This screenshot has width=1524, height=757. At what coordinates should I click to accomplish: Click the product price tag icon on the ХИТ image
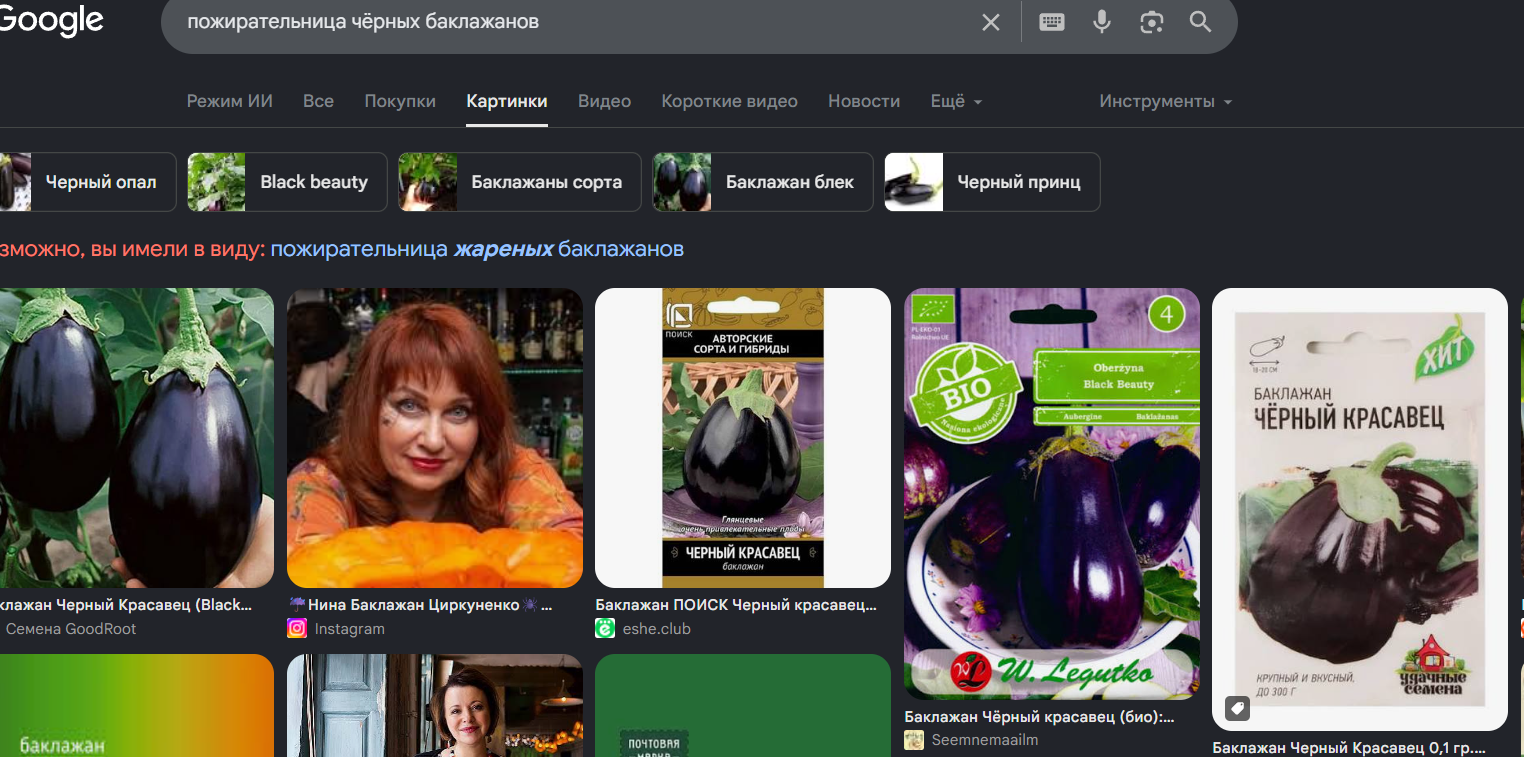coord(1237,709)
